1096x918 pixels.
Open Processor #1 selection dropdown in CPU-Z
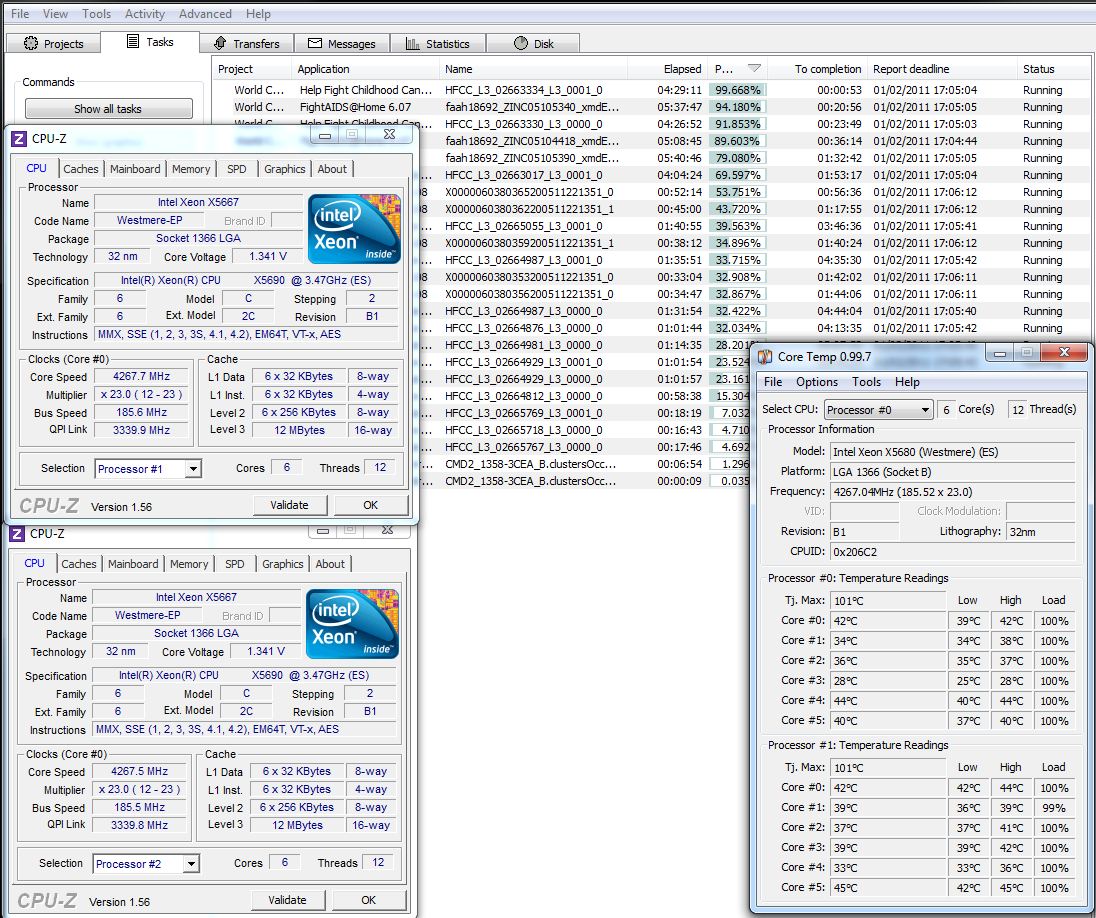pos(194,468)
